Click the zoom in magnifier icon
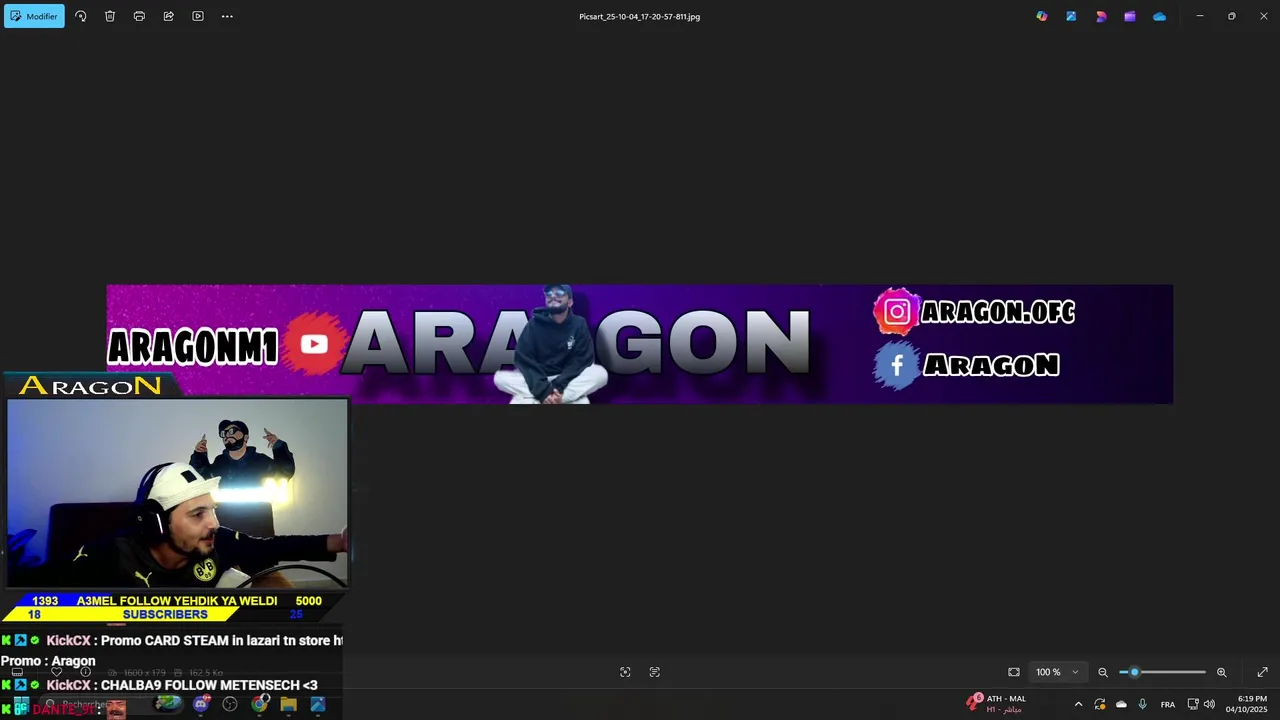1280x720 pixels. (x=1221, y=672)
